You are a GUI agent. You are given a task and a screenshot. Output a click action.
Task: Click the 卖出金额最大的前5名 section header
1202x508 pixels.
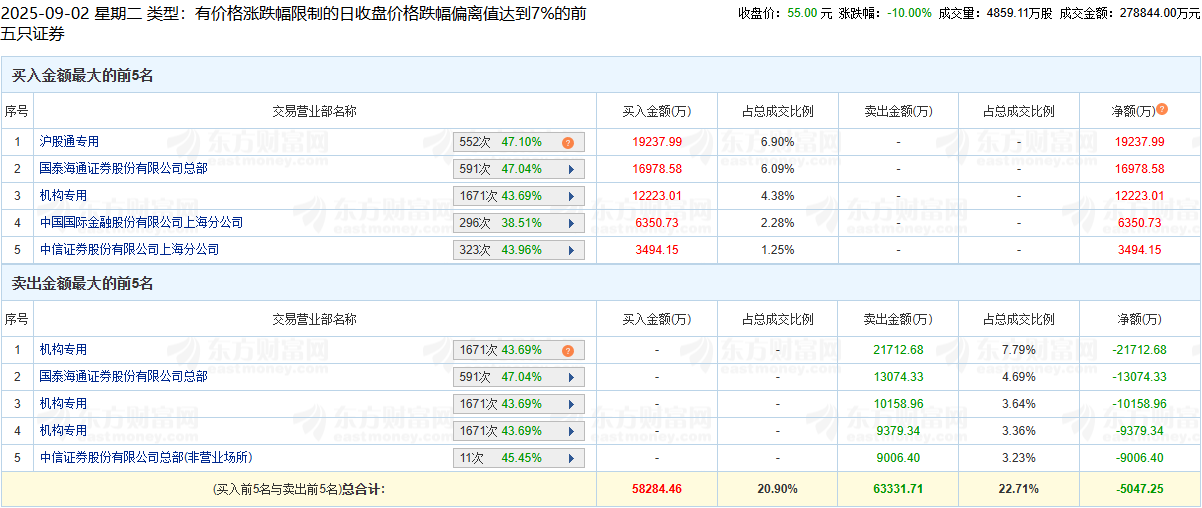(82, 285)
